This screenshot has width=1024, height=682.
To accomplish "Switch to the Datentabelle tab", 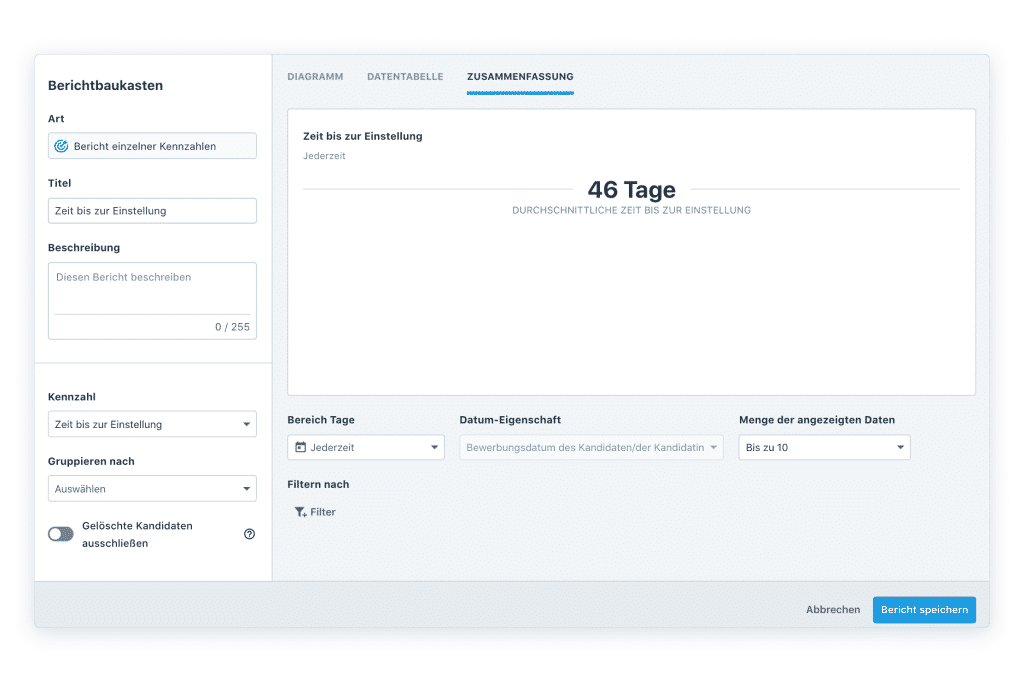I will tap(405, 77).
